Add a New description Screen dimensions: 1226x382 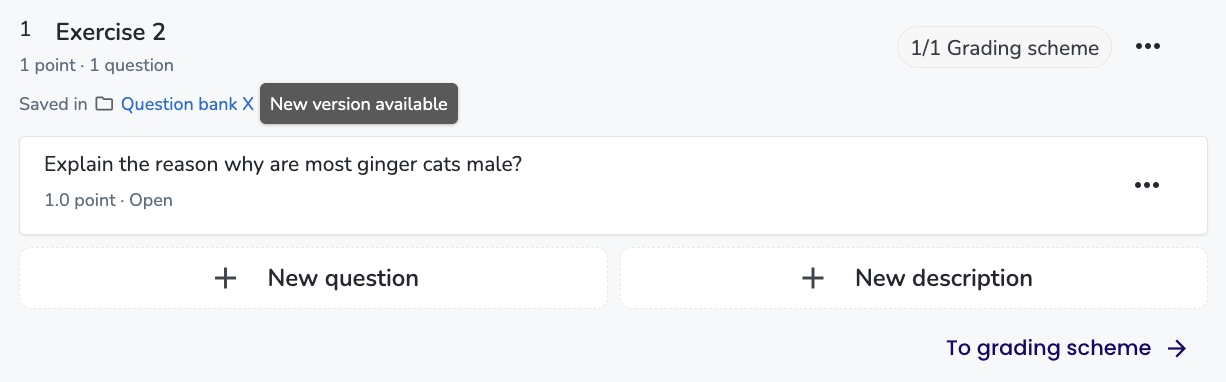[x=914, y=278]
